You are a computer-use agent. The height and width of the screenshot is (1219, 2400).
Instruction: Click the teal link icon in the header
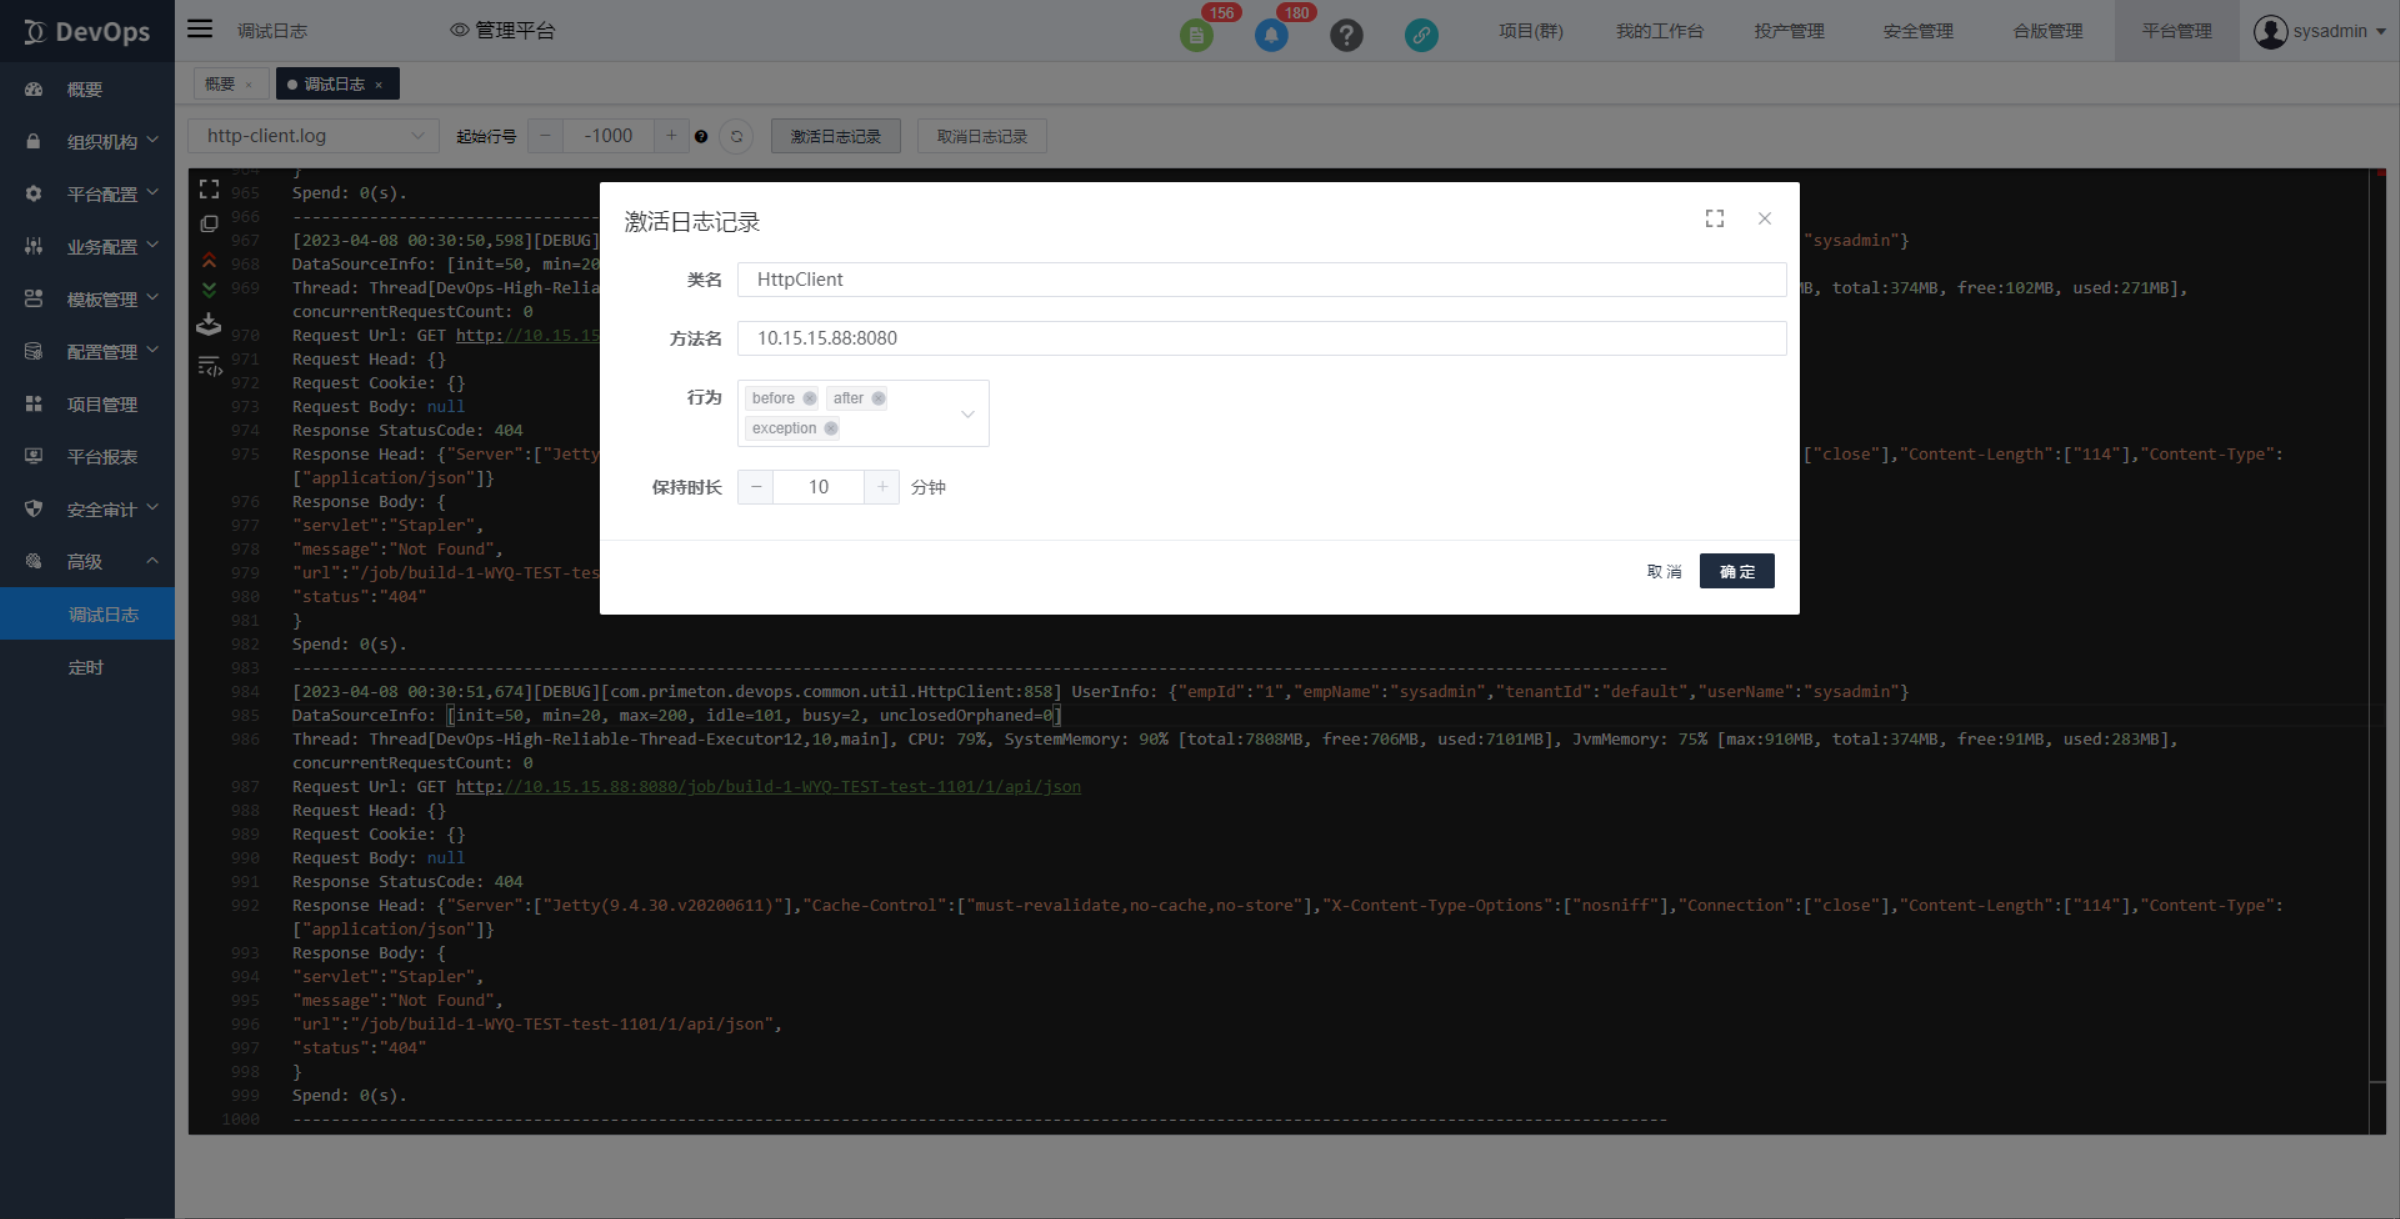click(x=1421, y=35)
